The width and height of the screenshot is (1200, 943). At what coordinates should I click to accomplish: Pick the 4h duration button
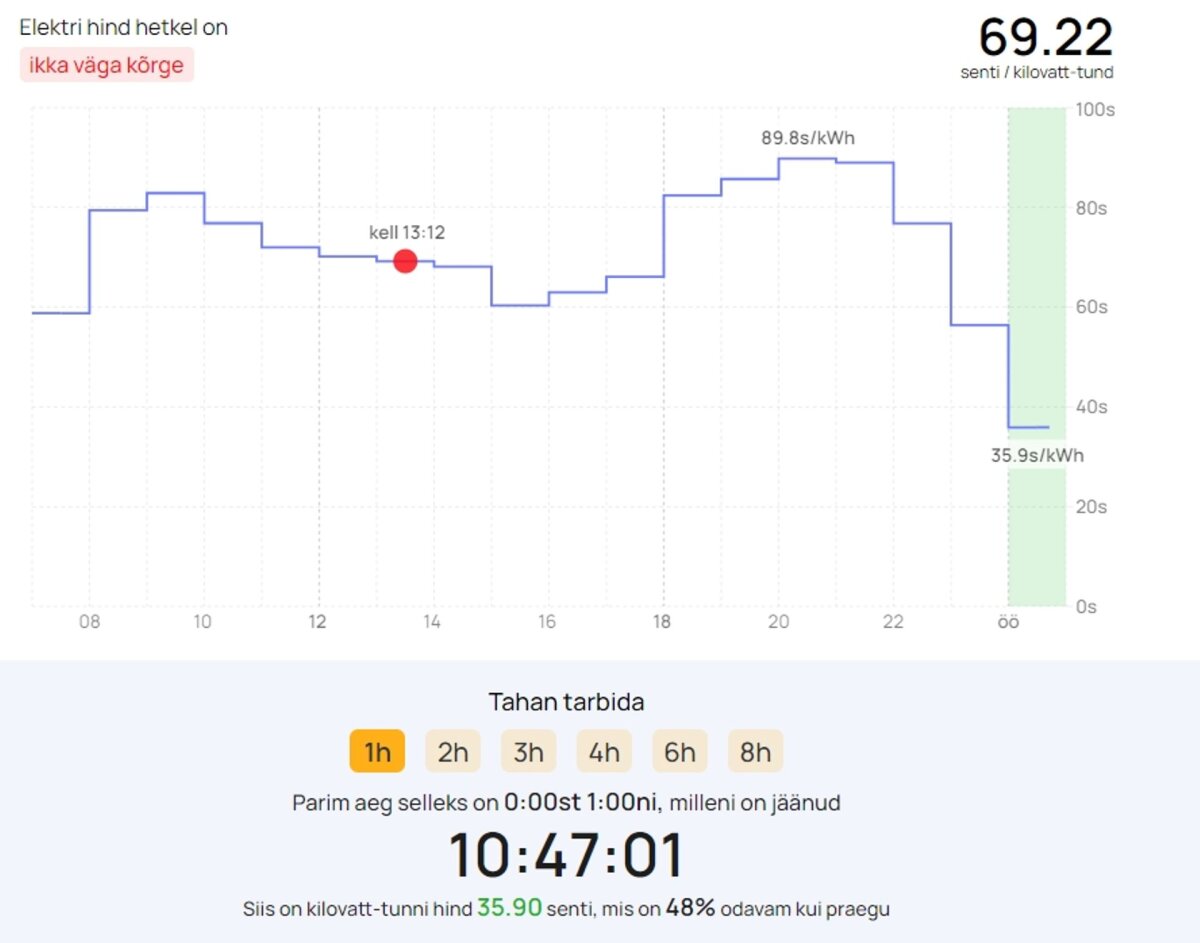pyautogui.click(x=604, y=752)
